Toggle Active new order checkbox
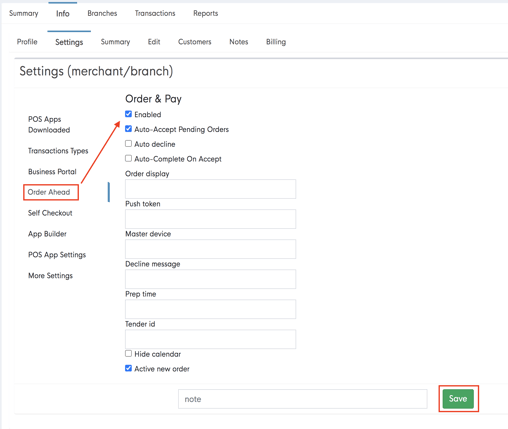 coord(128,368)
